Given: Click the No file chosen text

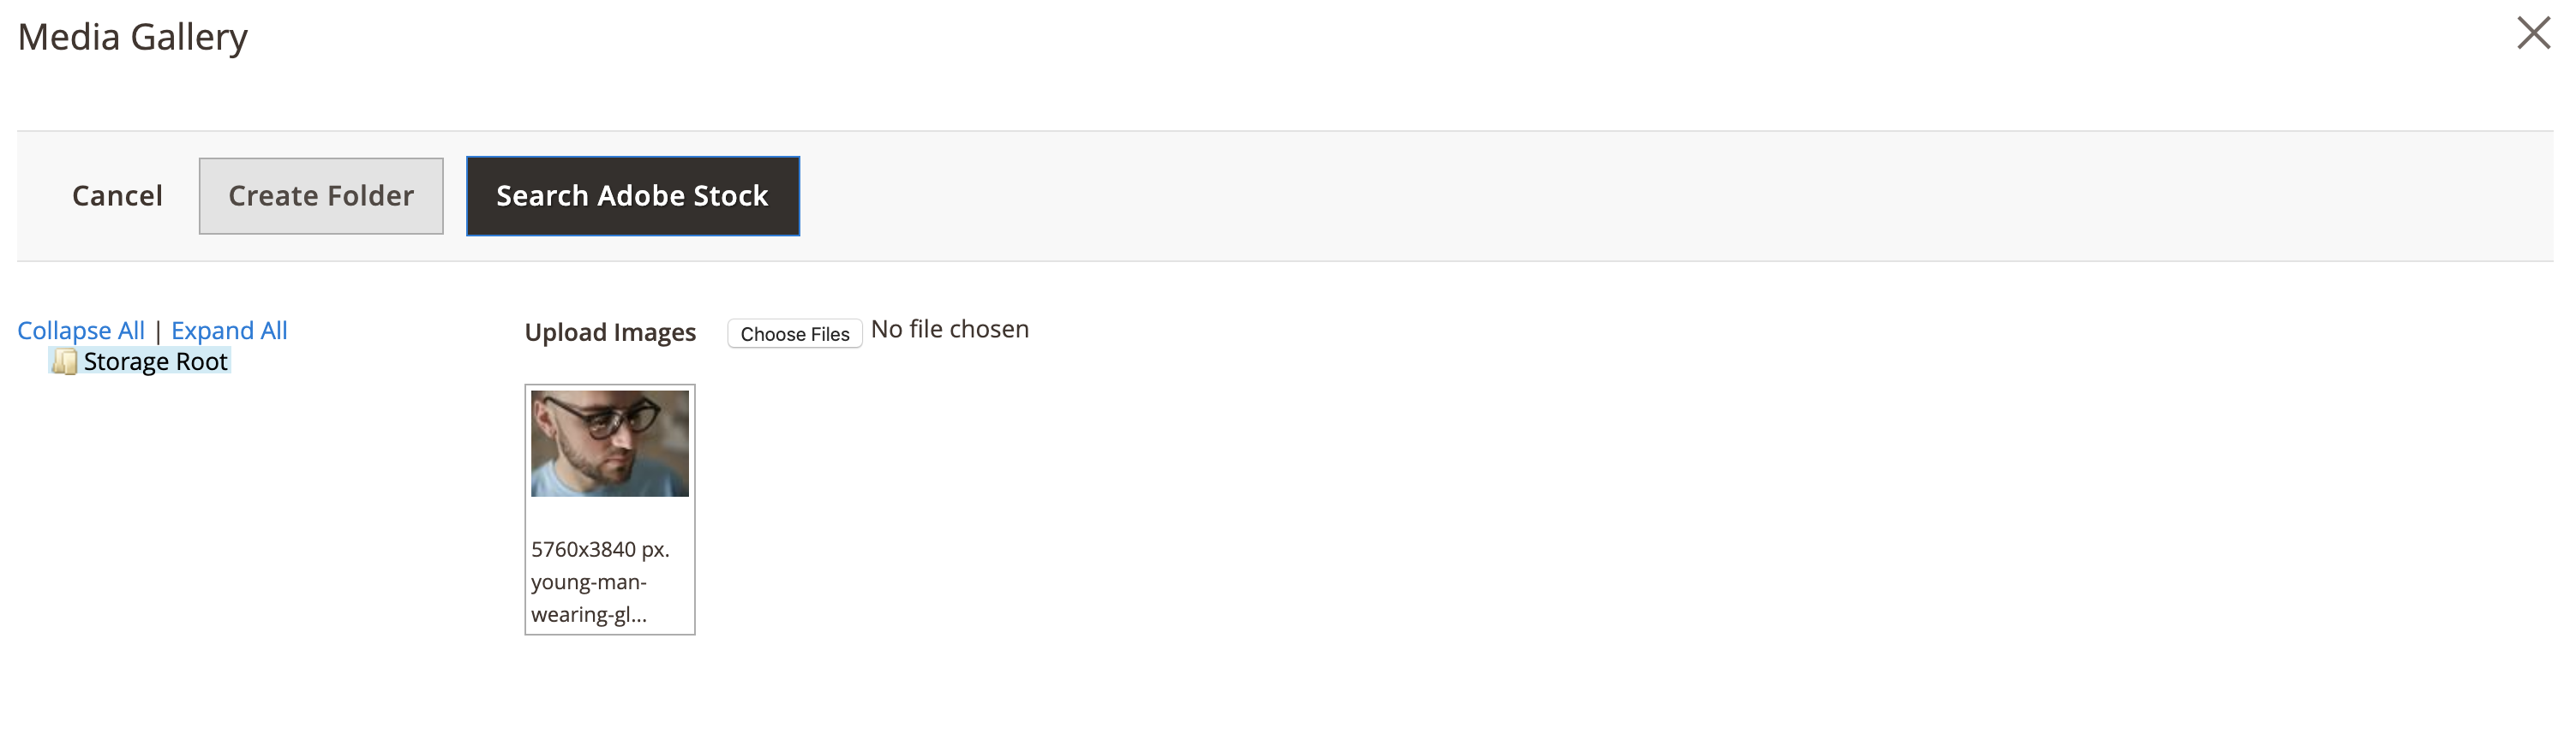Looking at the screenshot, I should [949, 328].
